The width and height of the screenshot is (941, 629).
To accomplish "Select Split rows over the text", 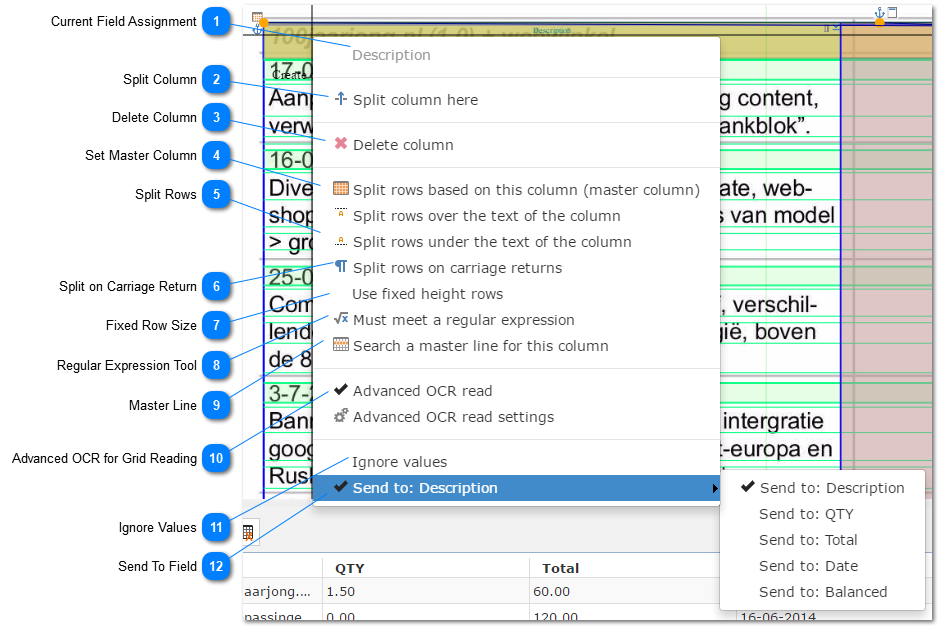I will tap(516, 215).
